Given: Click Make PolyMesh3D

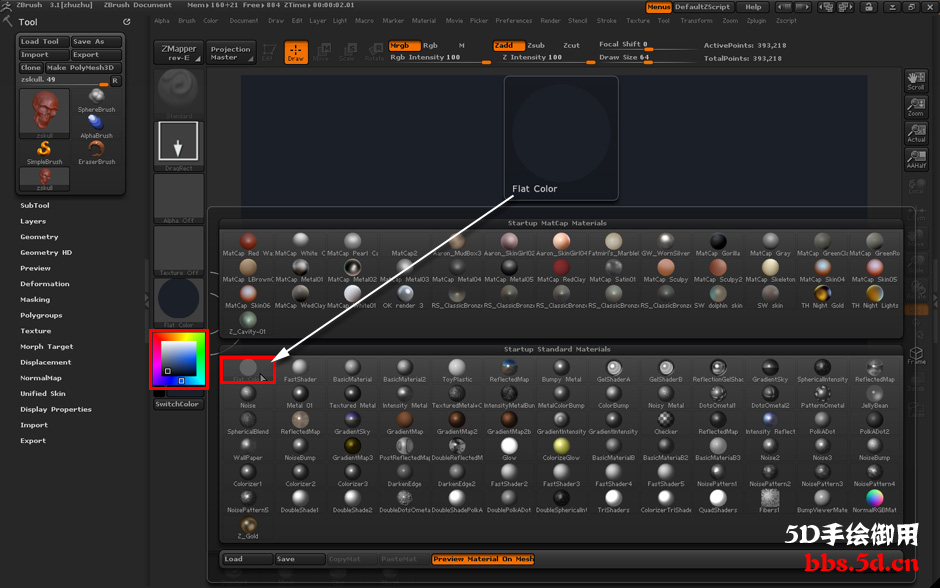Looking at the screenshot, I should tap(83, 68).
